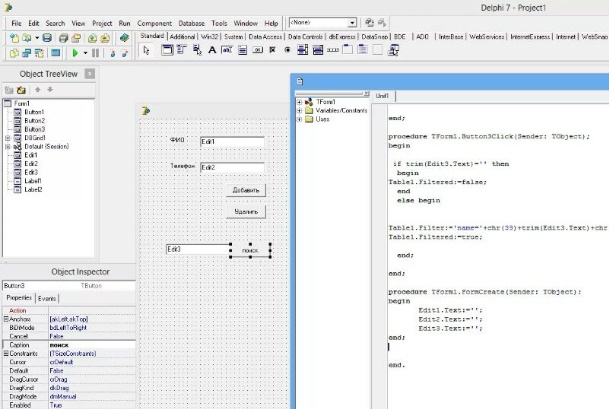Viewport: 609px width, 409px height.
Task: Click the Edit3 field on the form
Action: point(198,249)
